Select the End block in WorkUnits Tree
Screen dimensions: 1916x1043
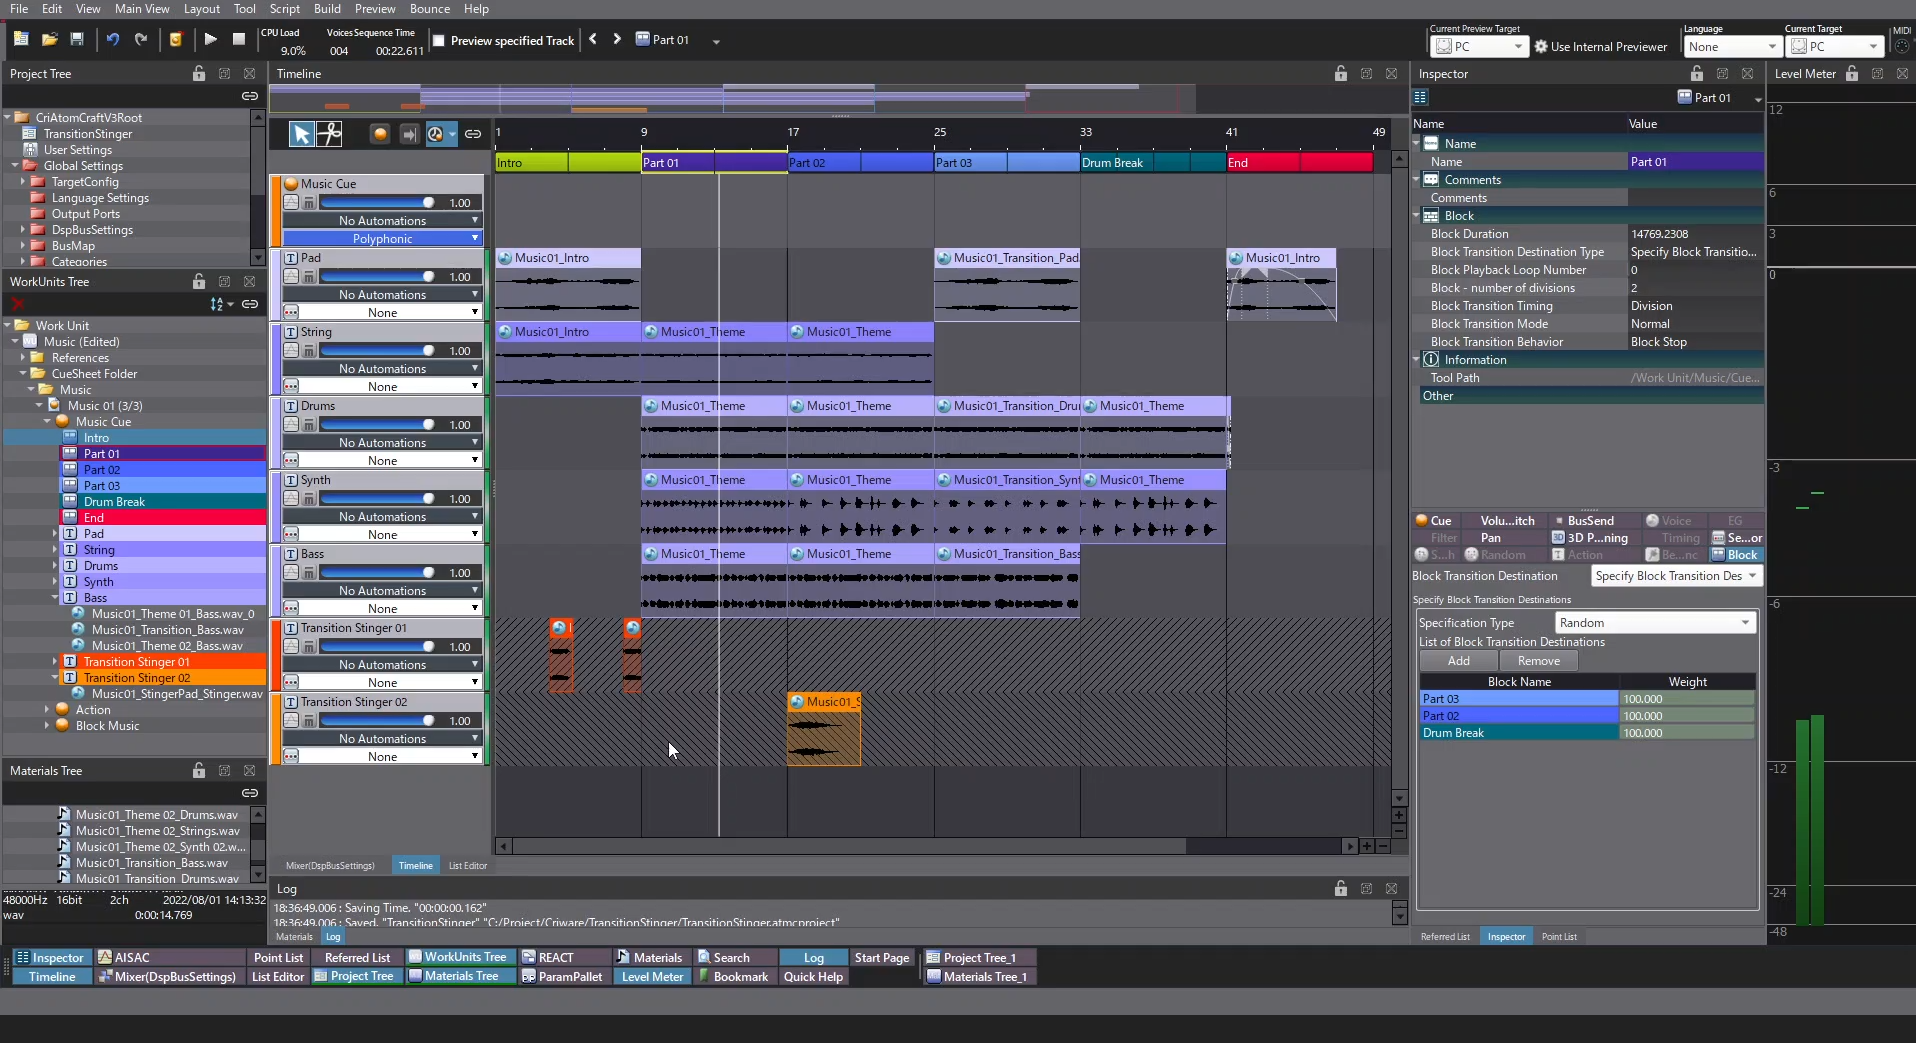(164, 518)
